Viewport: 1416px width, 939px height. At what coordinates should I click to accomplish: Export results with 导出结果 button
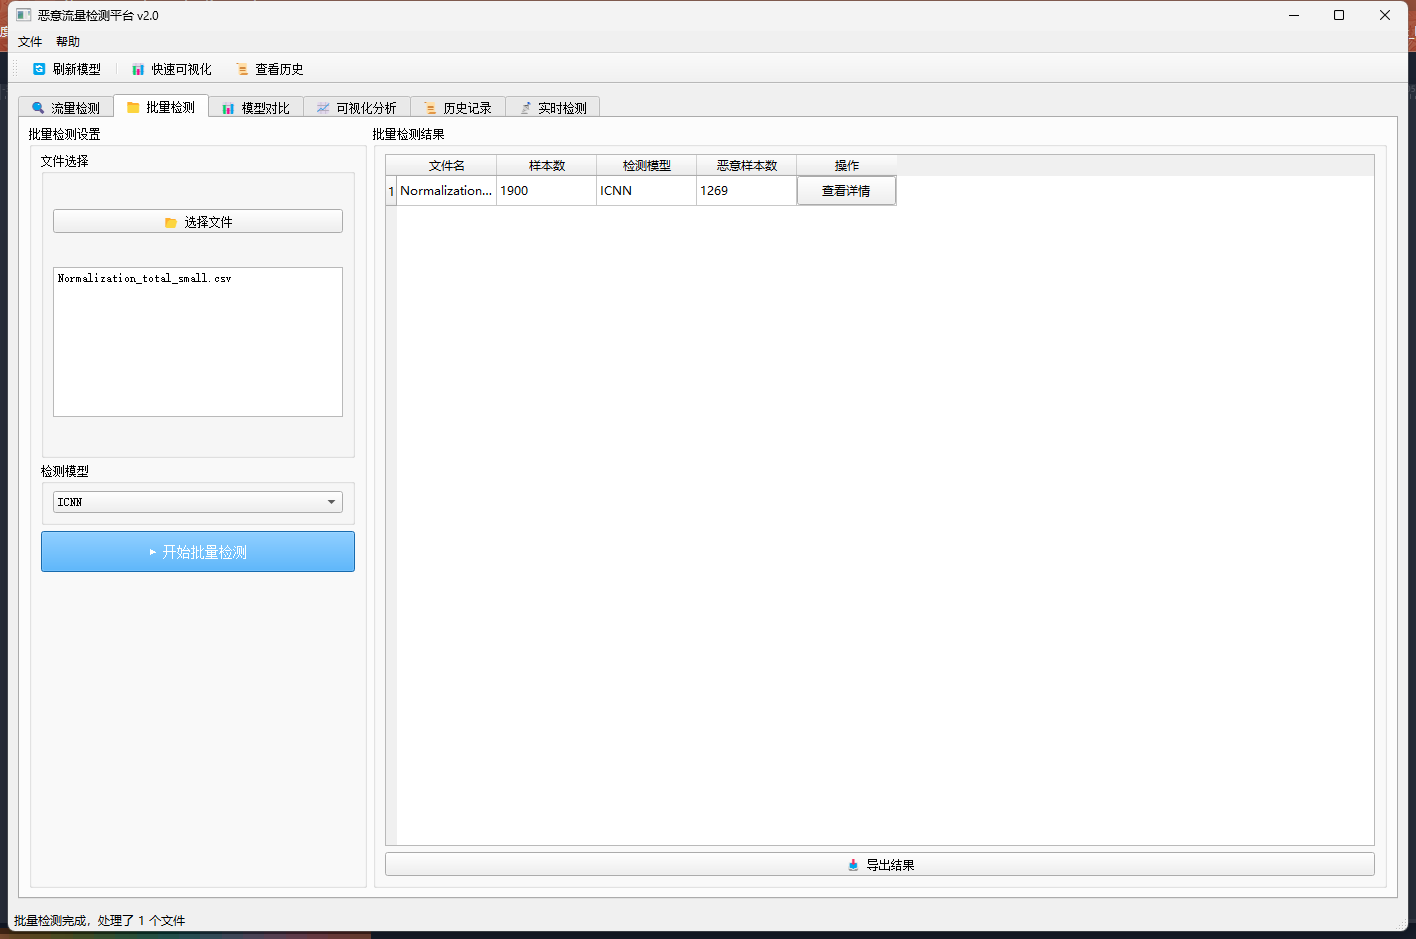tap(879, 865)
